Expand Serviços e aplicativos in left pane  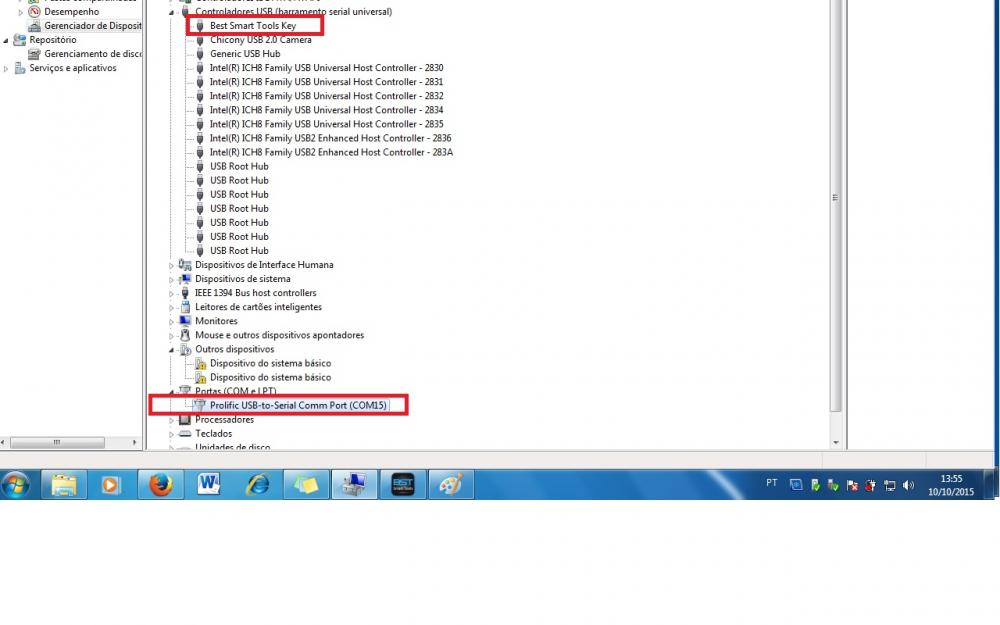click(6, 68)
